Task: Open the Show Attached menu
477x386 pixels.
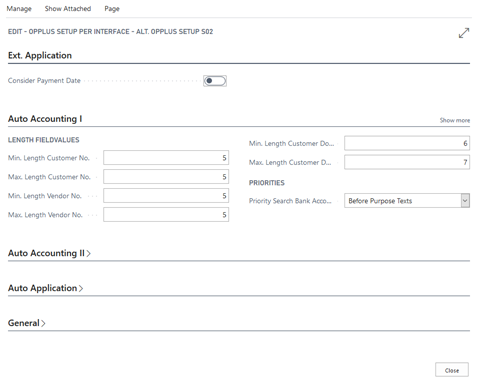Action: point(68,9)
